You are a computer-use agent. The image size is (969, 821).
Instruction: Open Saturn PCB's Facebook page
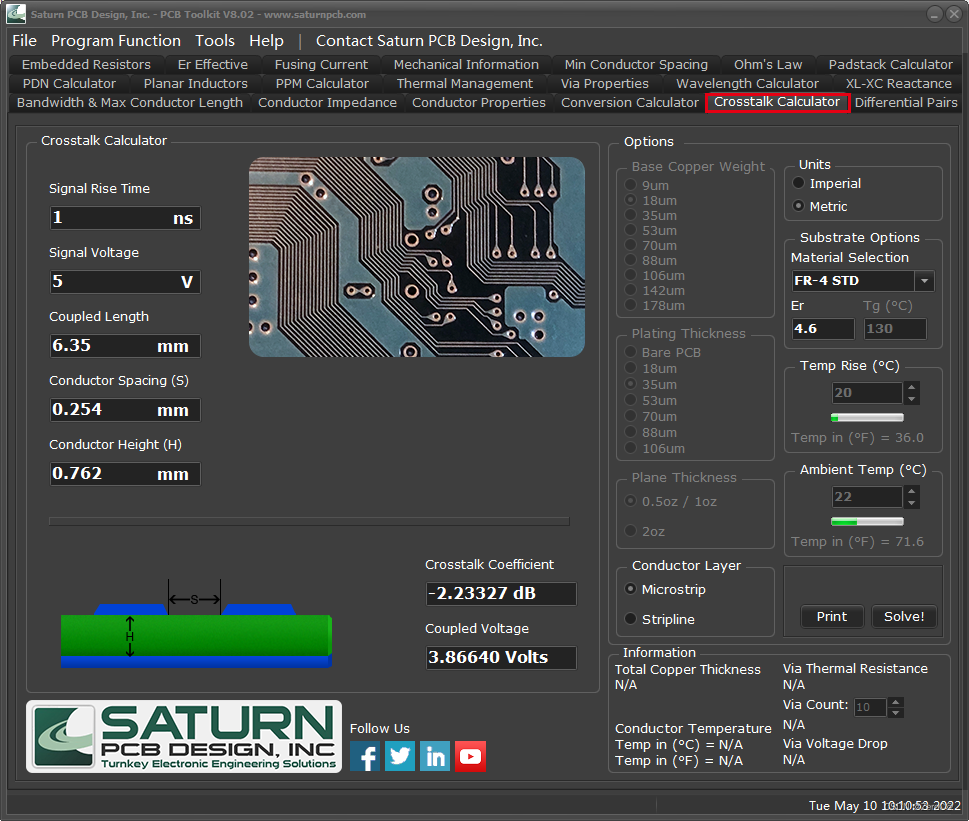tap(364, 756)
